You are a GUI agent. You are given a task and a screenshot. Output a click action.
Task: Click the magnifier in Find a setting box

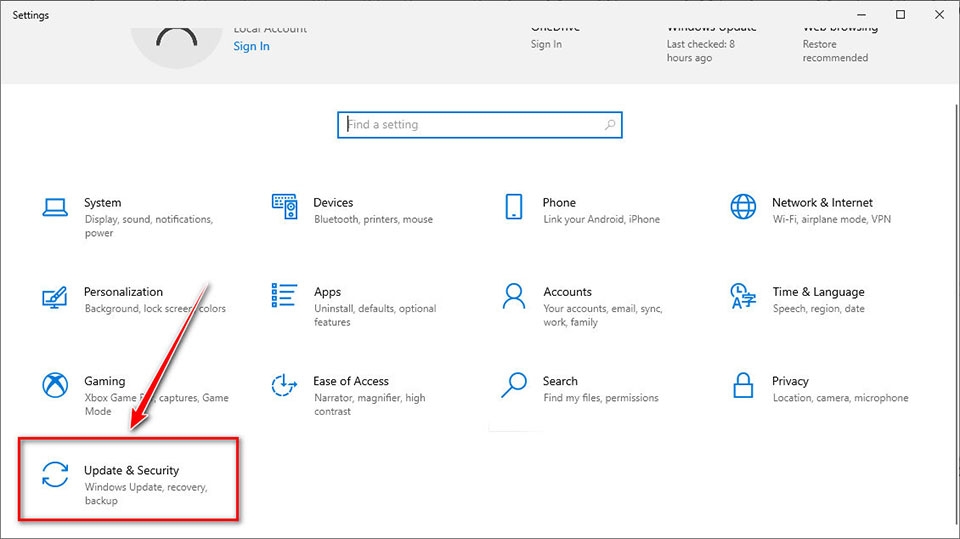pos(610,125)
